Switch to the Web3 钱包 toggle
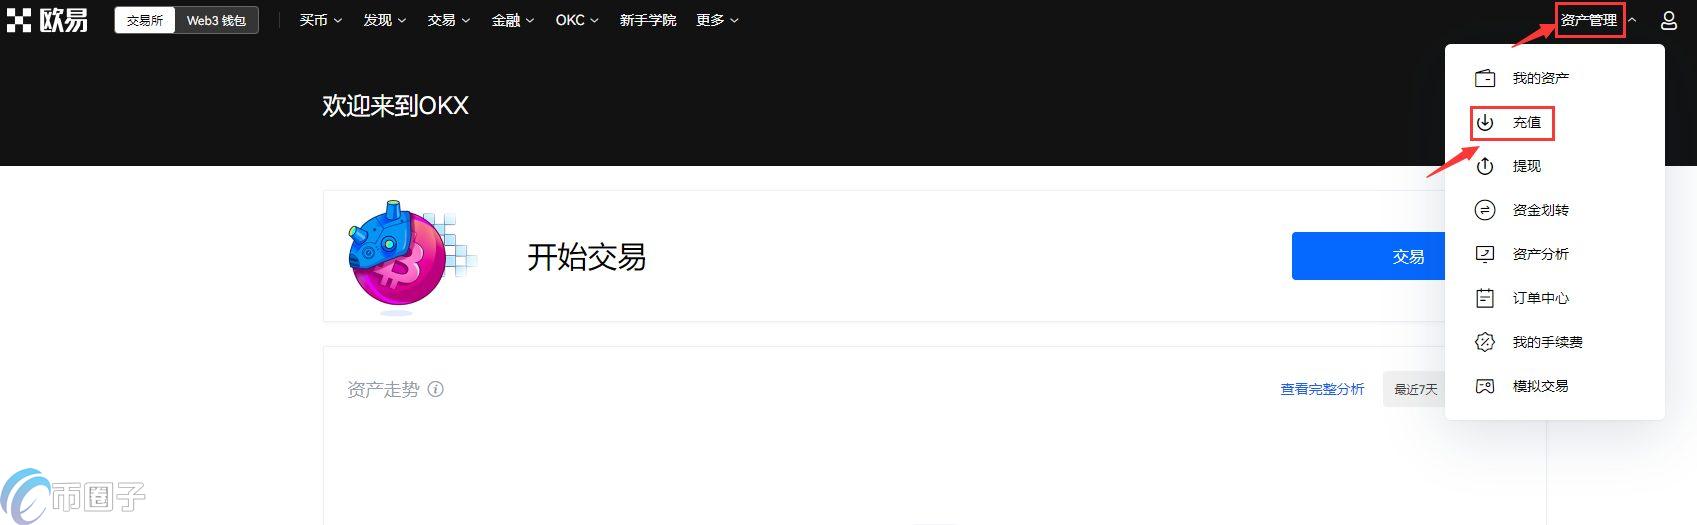 click(x=216, y=20)
